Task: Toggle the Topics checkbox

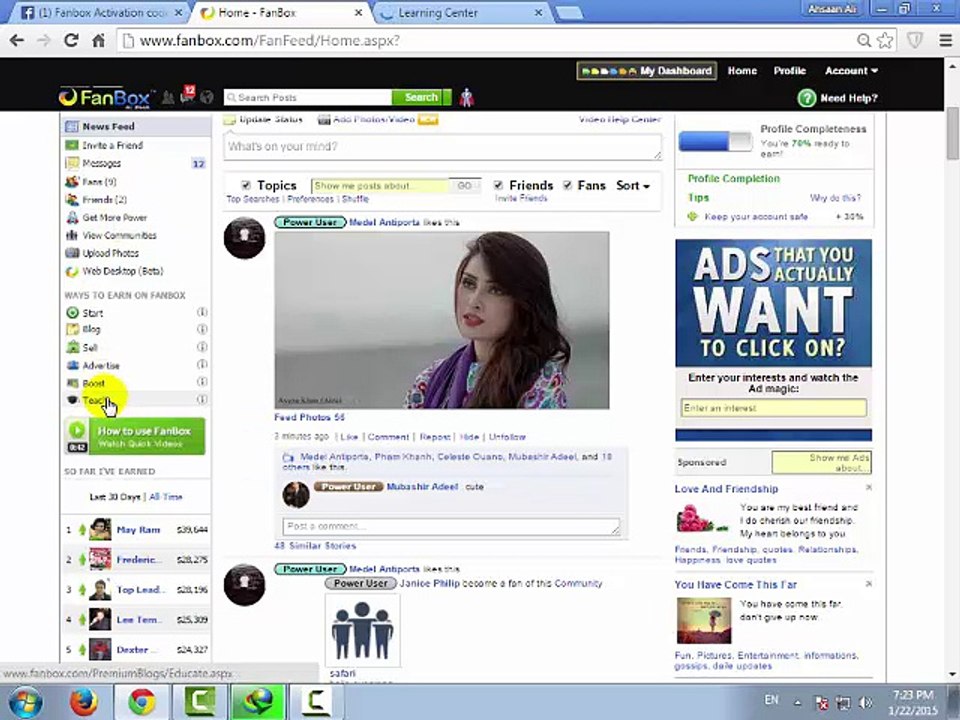Action: 246,185
